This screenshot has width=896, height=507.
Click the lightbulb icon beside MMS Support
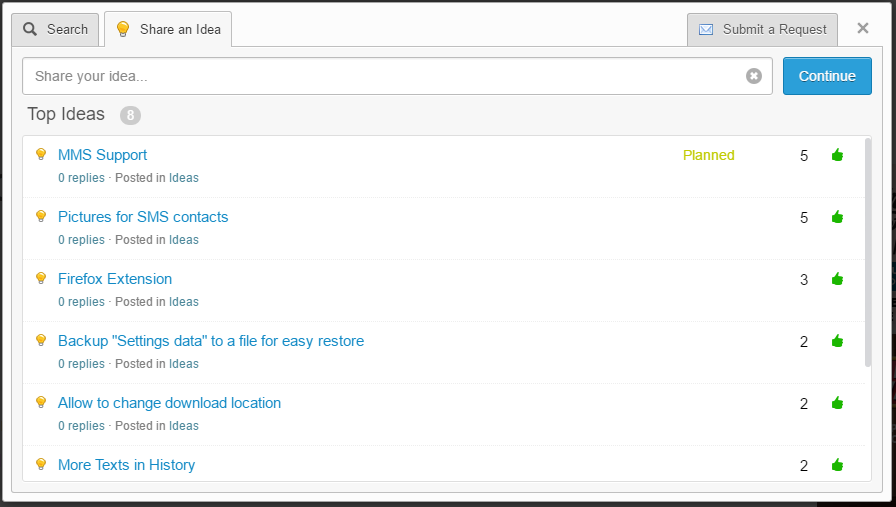pos(41,154)
